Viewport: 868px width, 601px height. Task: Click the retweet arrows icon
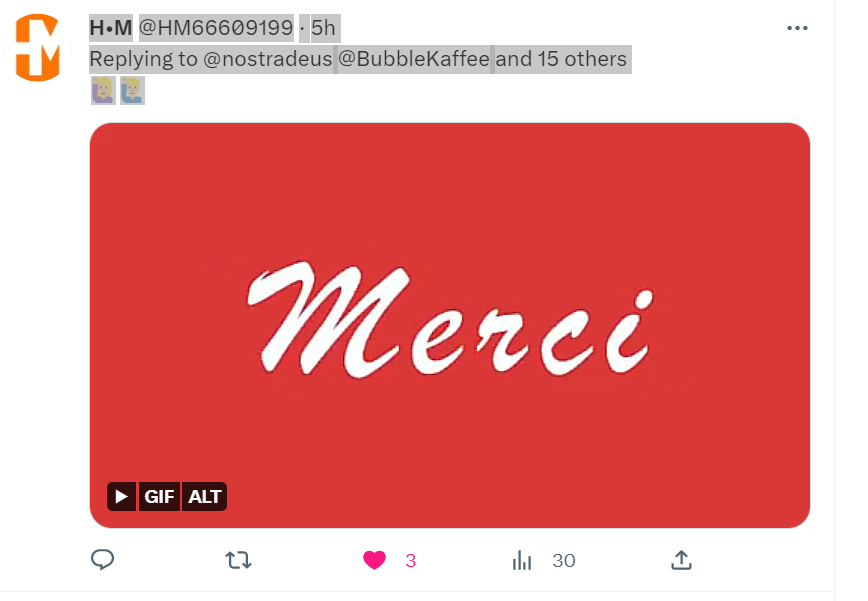tap(239, 560)
